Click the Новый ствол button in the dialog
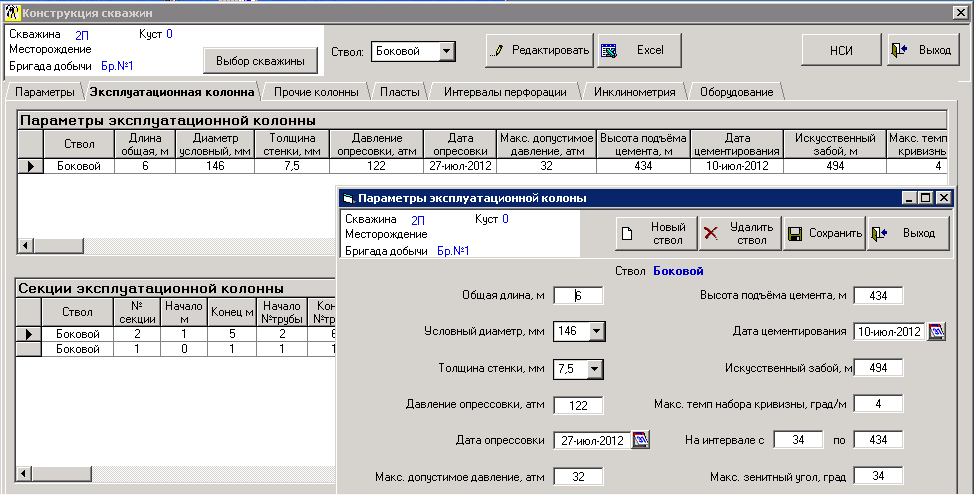Viewport: 974px width, 496px height. pyautogui.click(x=657, y=234)
